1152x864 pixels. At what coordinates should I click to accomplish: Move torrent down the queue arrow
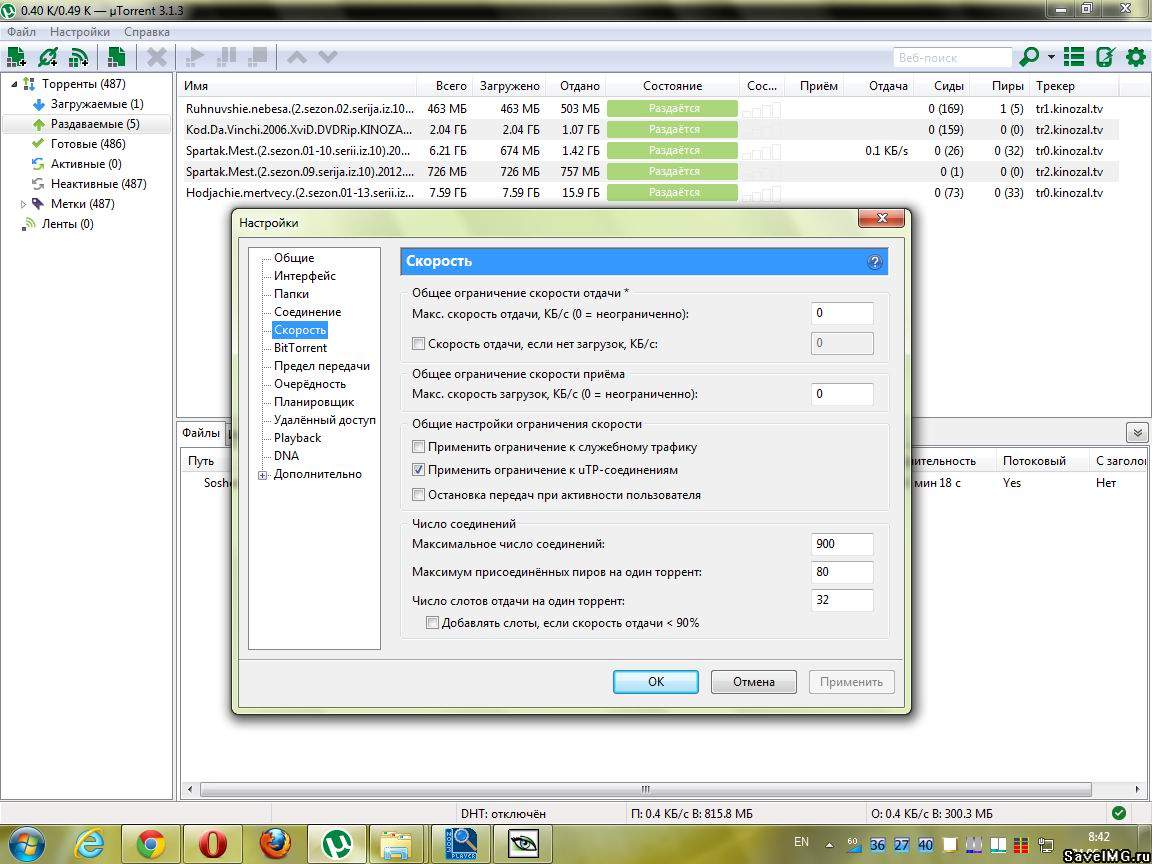[328, 57]
